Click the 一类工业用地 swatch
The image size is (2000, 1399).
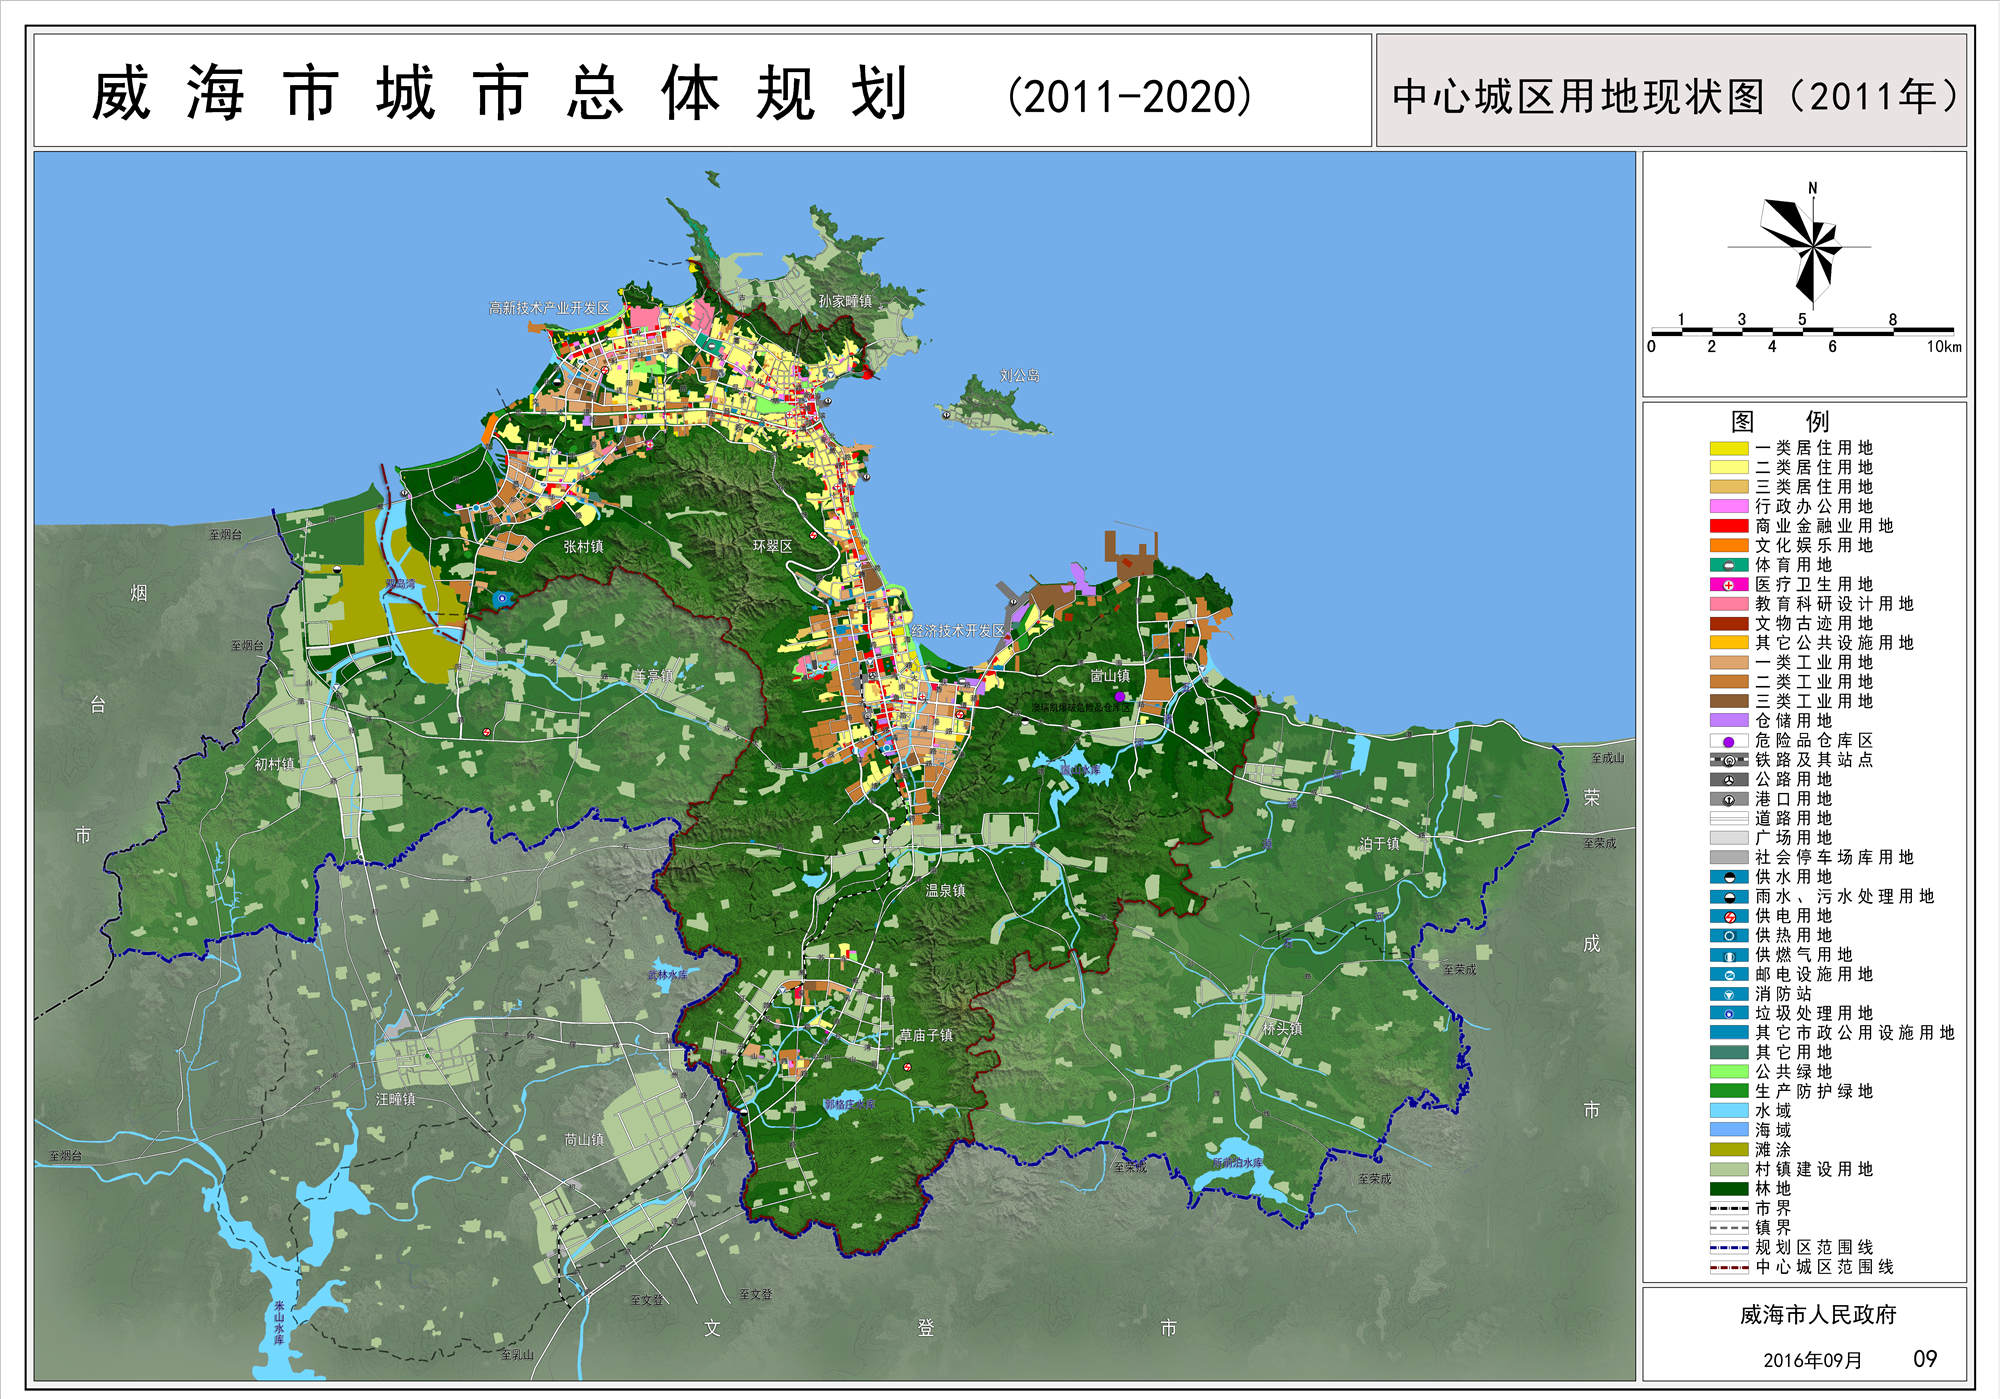click(x=1728, y=662)
